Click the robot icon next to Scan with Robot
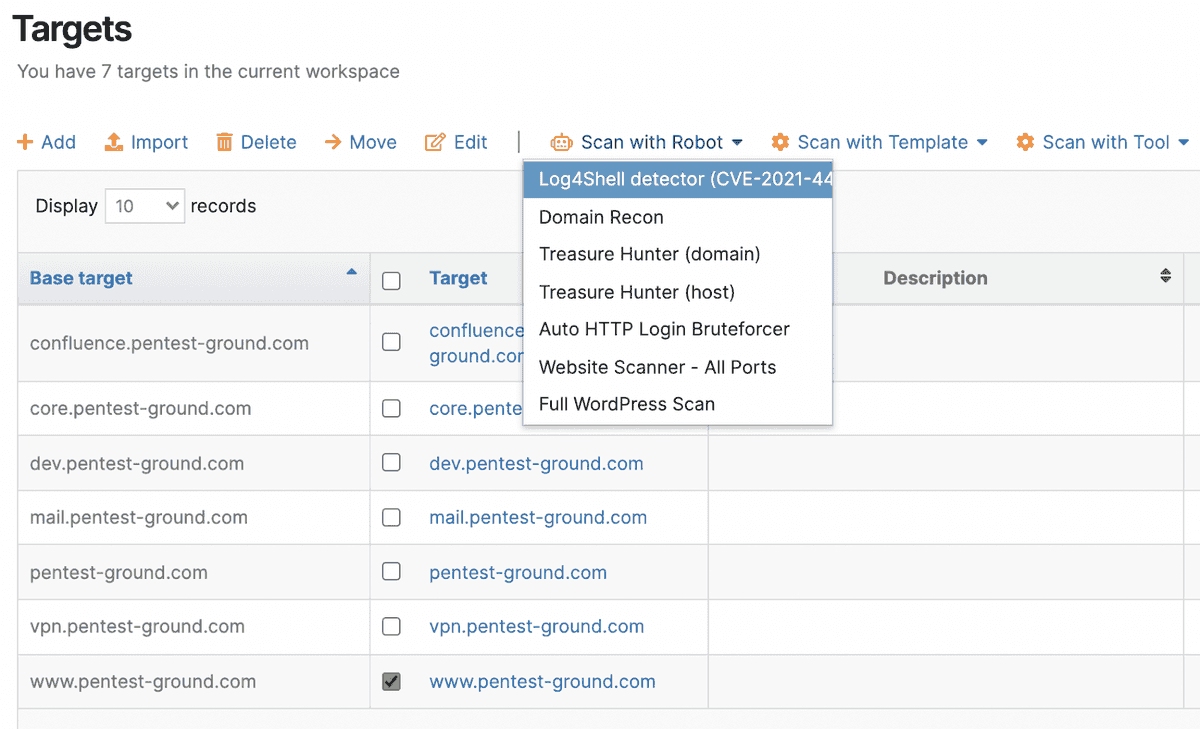This screenshot has width=1200, height=729. pos(561,142)
